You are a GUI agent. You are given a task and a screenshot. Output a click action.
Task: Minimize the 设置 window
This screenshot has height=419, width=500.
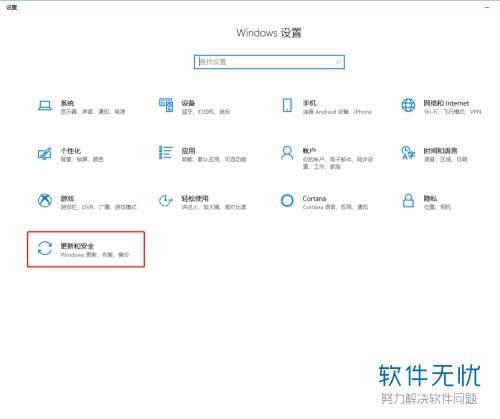pos(487,7)
